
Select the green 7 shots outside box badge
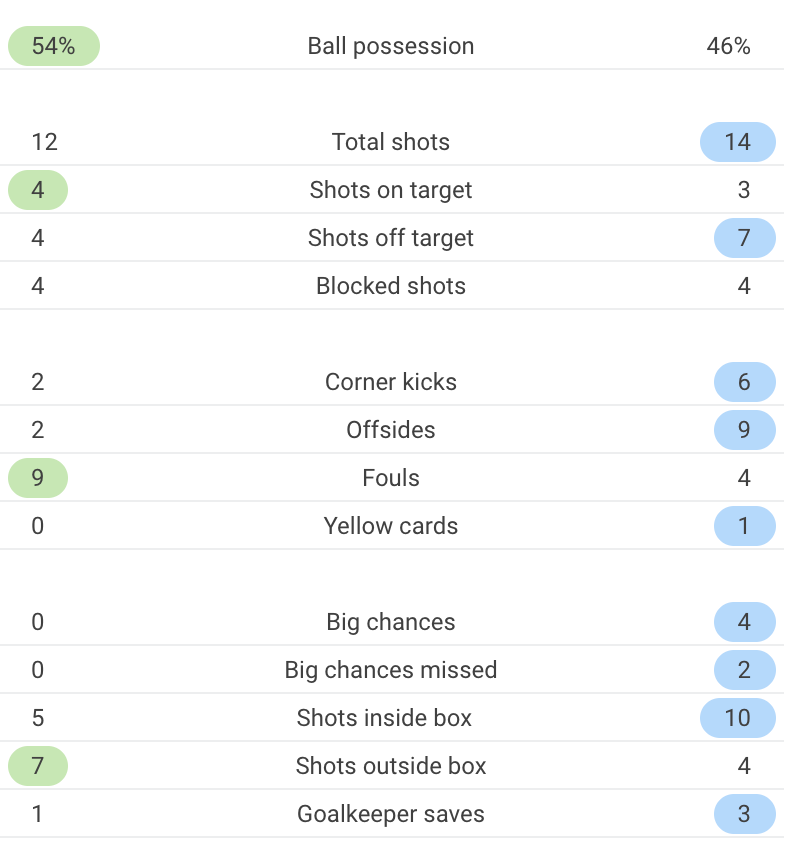tap(38, 766)
